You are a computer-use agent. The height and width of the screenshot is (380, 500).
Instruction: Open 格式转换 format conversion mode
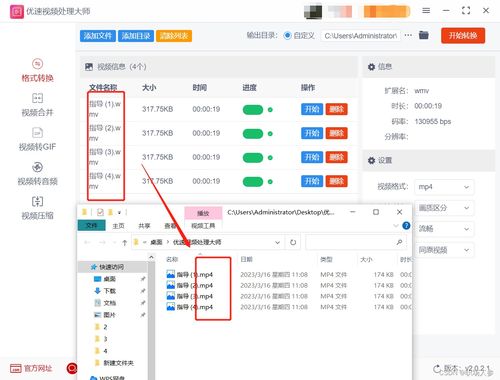point(37,70)
